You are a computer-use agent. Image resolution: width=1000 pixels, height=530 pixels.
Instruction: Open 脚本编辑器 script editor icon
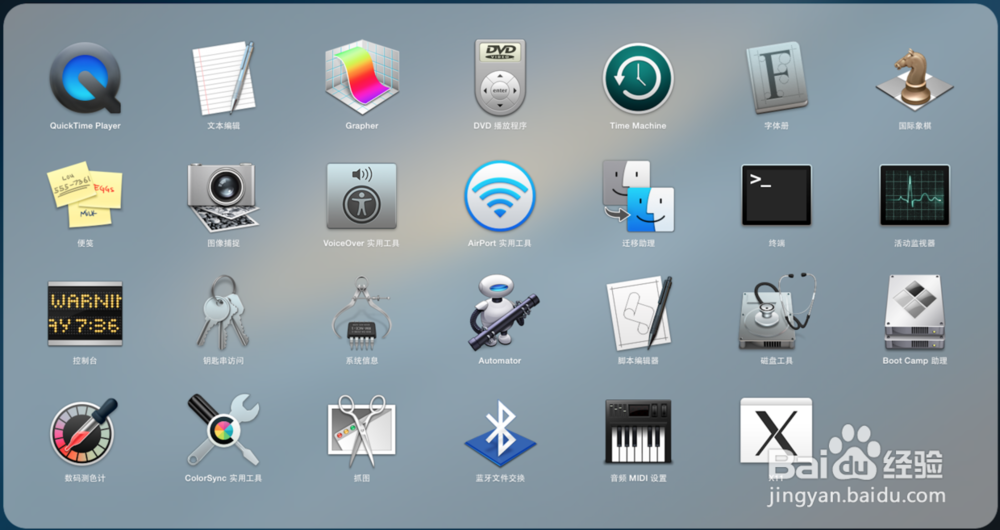(640, 313)
